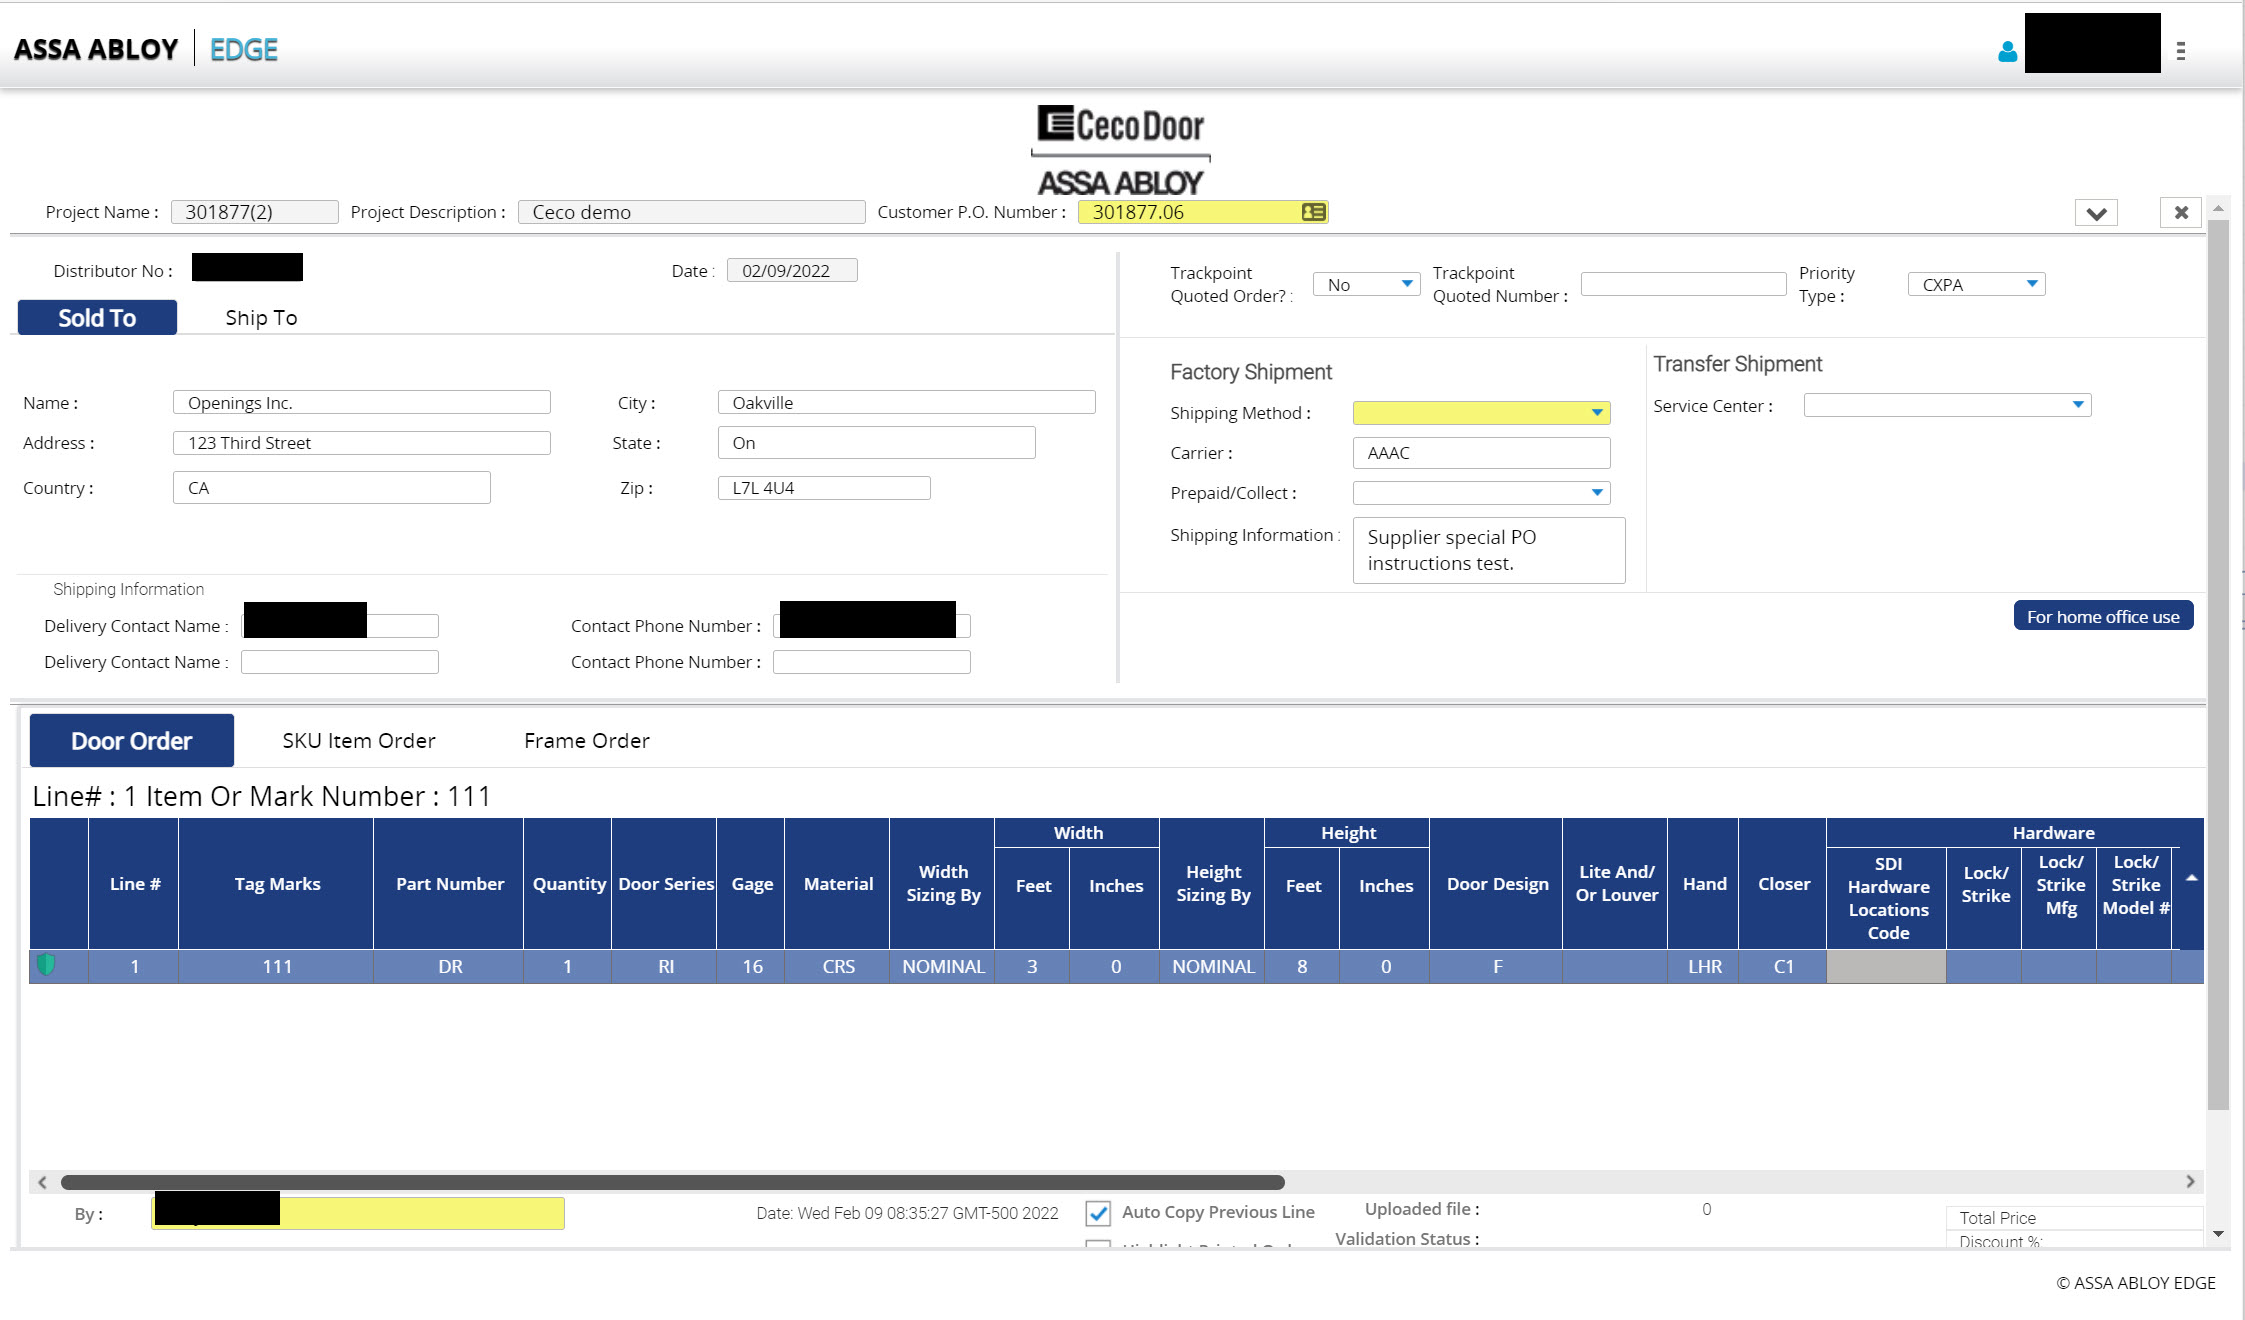Click the Date field
The width and height of the screenshot is (2245, 1320).
tap(792, 270)
